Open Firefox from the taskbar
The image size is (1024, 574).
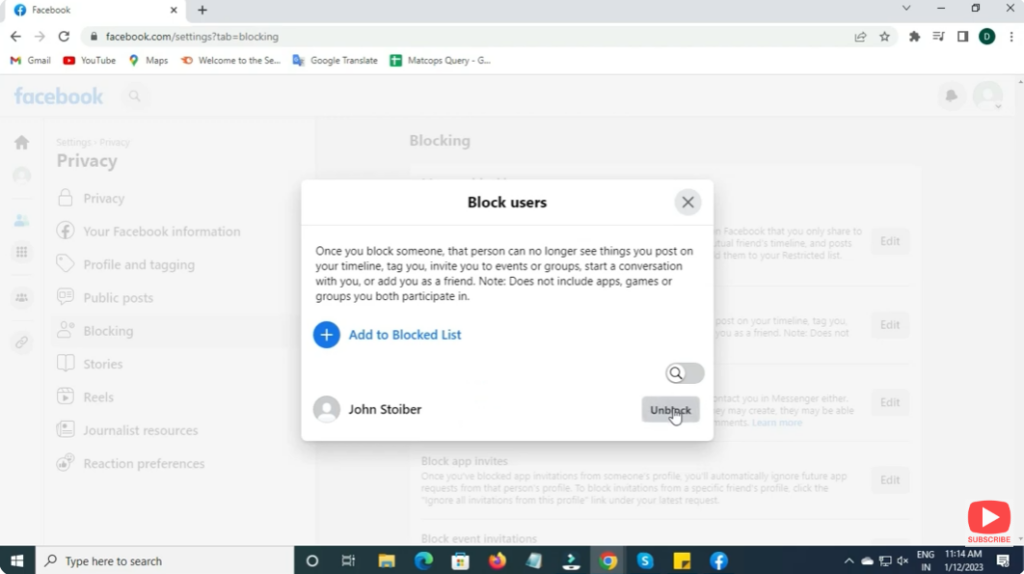497,561
